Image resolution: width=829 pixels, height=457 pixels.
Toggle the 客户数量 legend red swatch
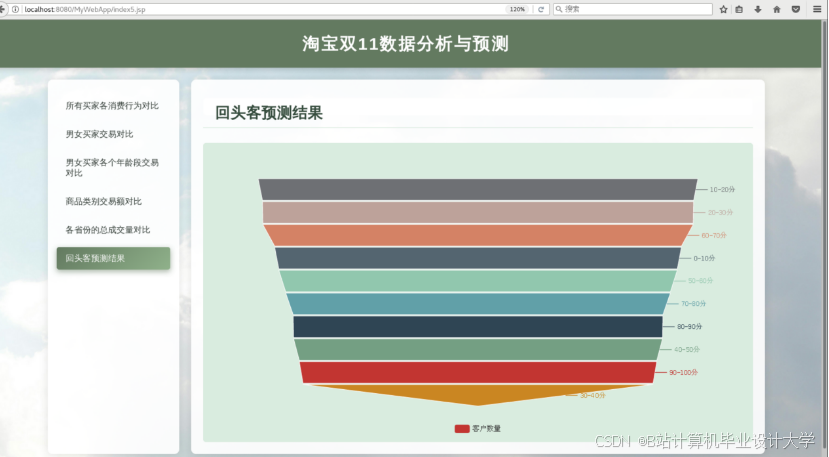[x=462, y=428]
